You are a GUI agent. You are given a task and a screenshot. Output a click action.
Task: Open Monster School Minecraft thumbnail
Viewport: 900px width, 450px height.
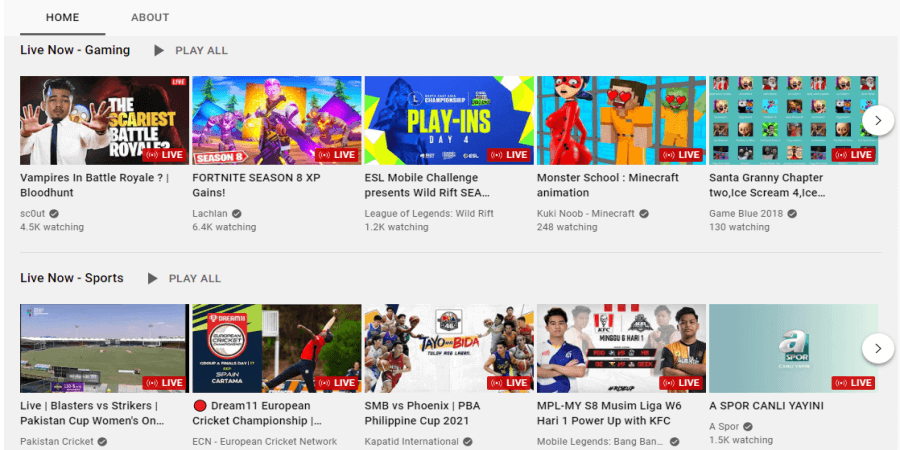[x=621, y=121]
